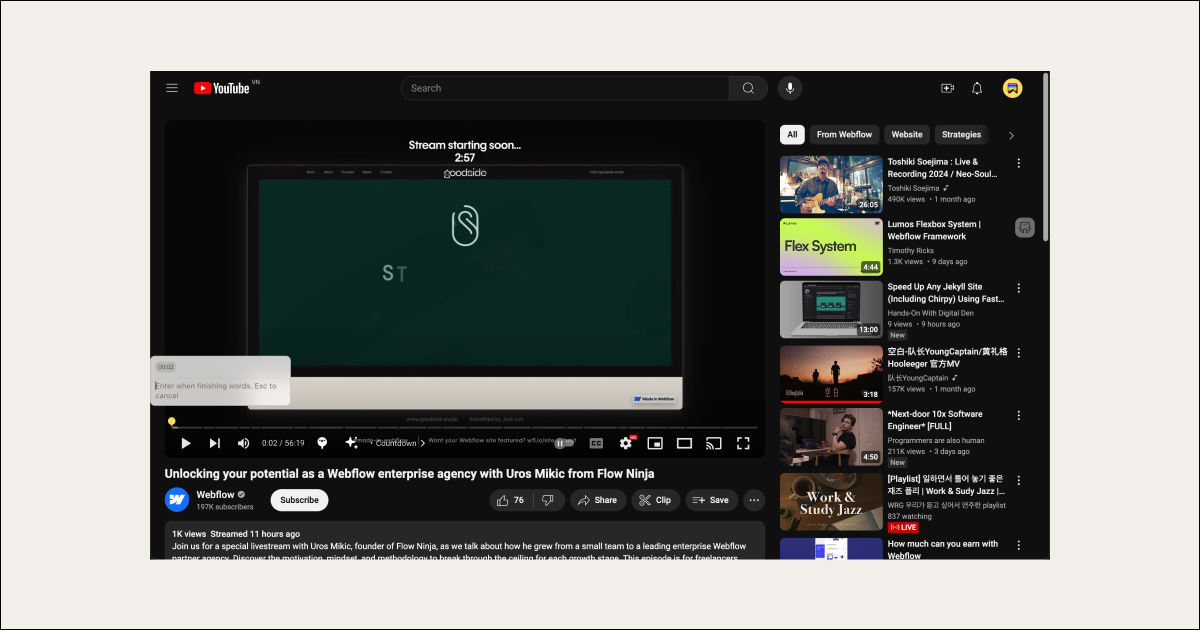Open the account avatar menu
The width and height of the screenshot is (1200, 630).
pos(1013,88)
